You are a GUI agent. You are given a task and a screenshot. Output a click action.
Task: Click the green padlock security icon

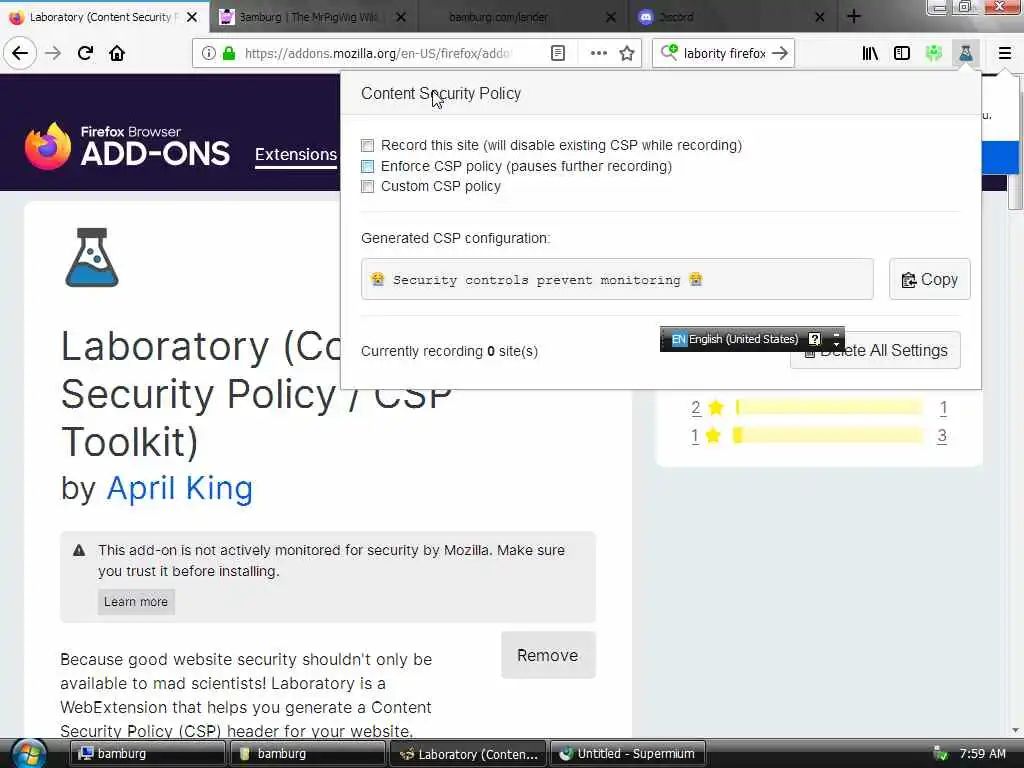tap(229, 53)
